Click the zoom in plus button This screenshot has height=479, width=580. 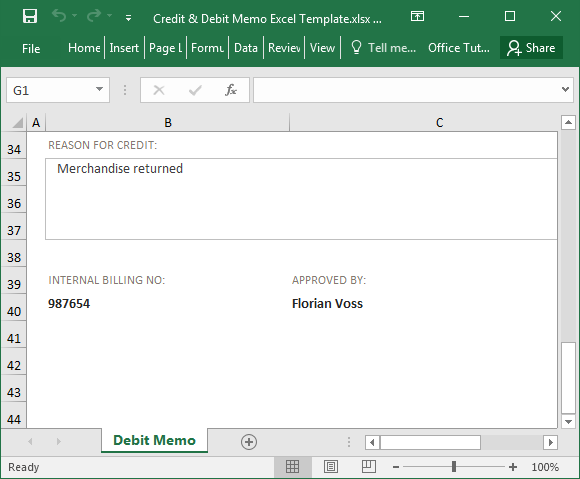click(x=513, y=467)
